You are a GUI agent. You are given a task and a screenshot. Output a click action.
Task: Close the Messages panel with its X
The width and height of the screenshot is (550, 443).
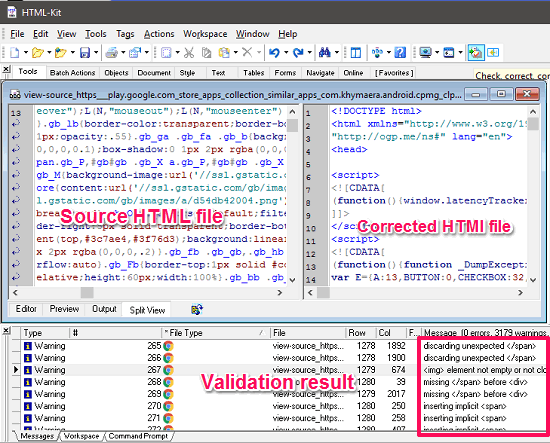pyautogui.click(x=6, y=330)
